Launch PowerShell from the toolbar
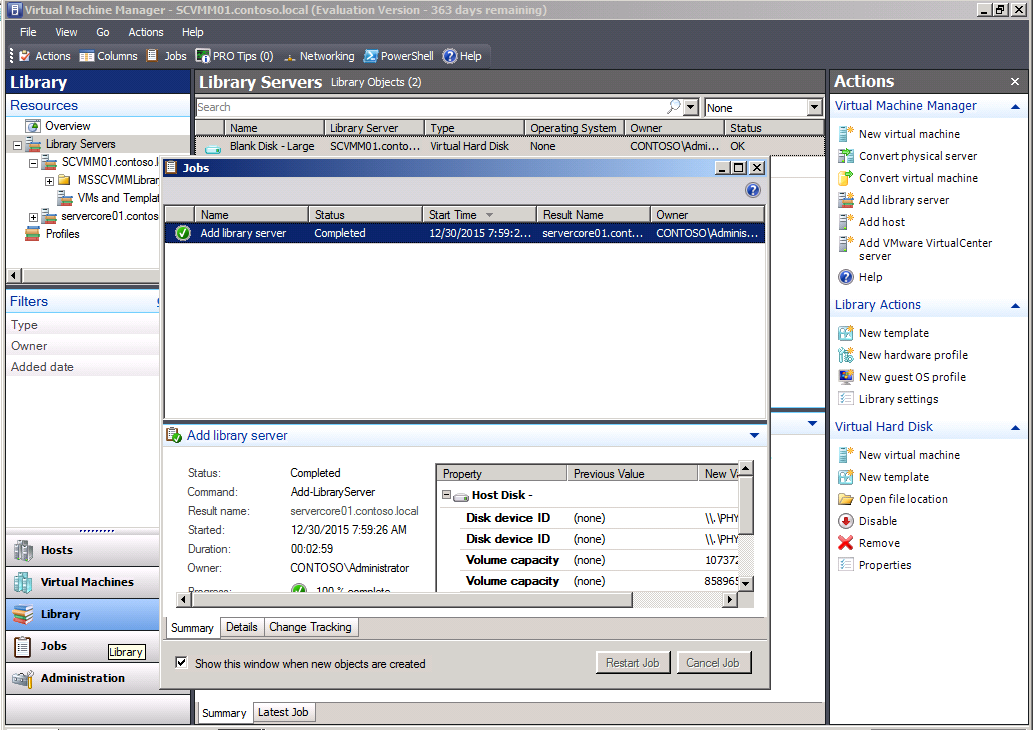1033x730 pixels. (399, 56)
